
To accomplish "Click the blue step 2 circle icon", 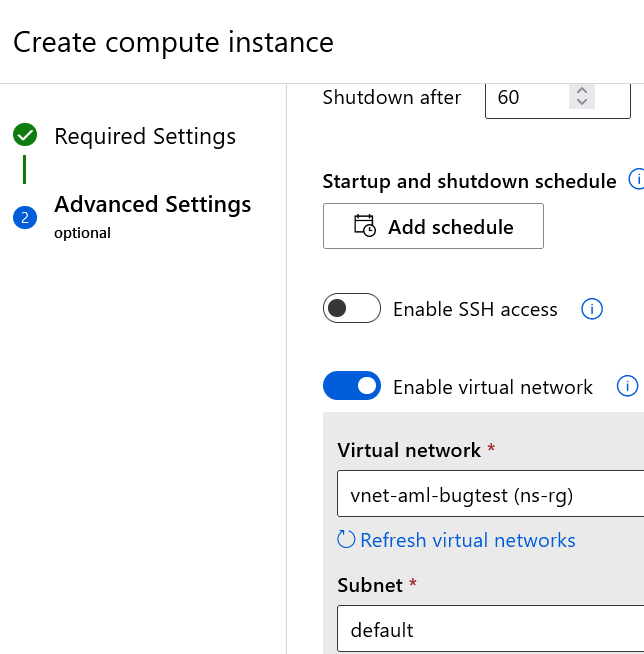I will [25, 217].
